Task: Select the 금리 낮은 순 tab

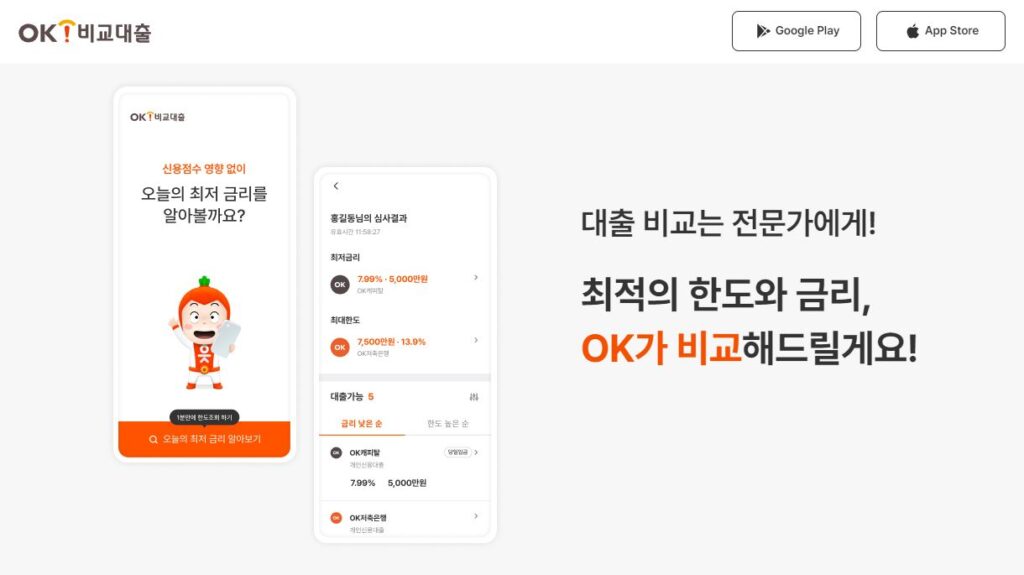Action: (x=362, y=423)
